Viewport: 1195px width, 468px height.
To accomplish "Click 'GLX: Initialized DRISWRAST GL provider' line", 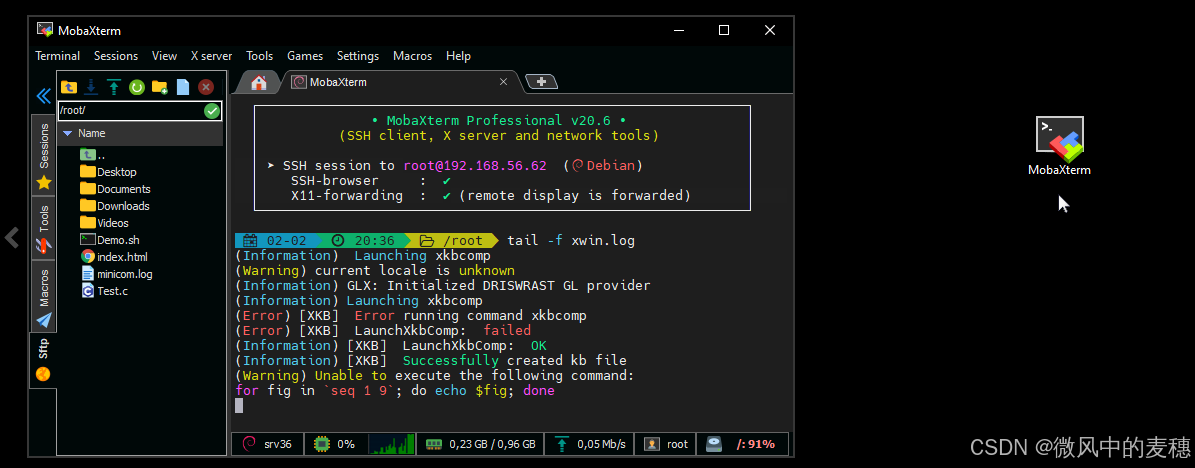I will [443, 286].
